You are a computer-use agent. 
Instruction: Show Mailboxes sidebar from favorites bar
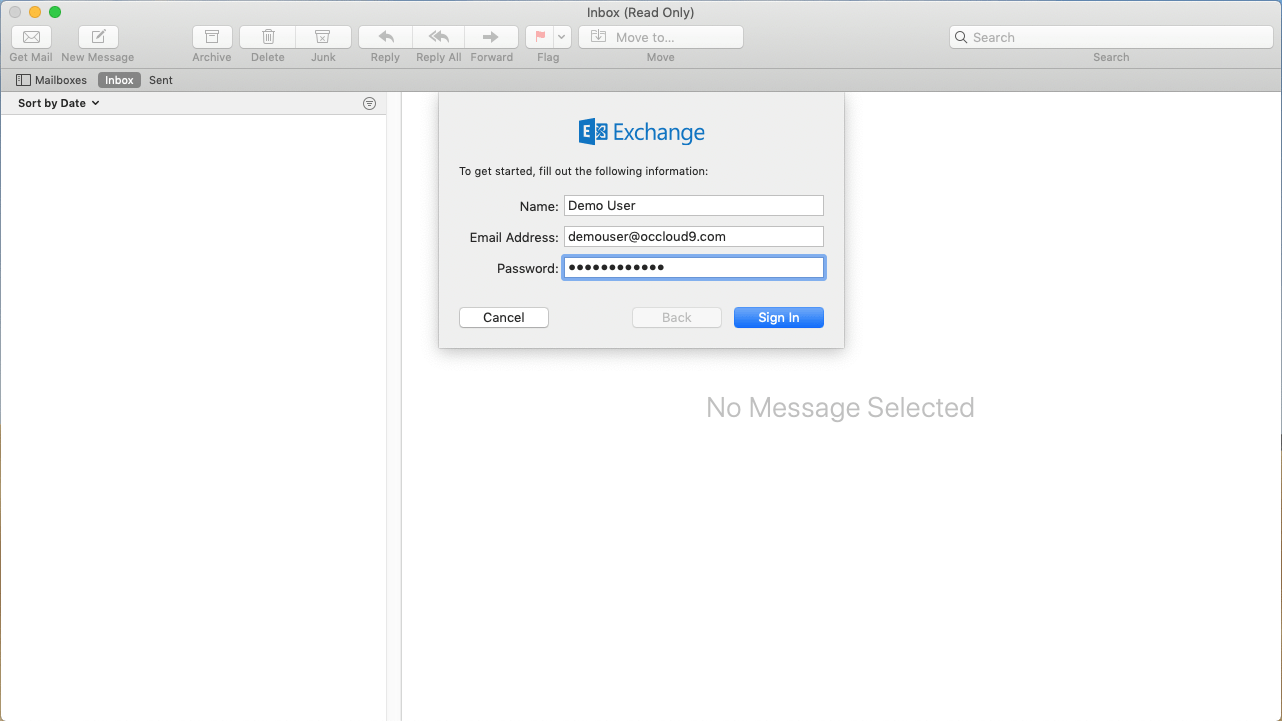click(52, 80)
